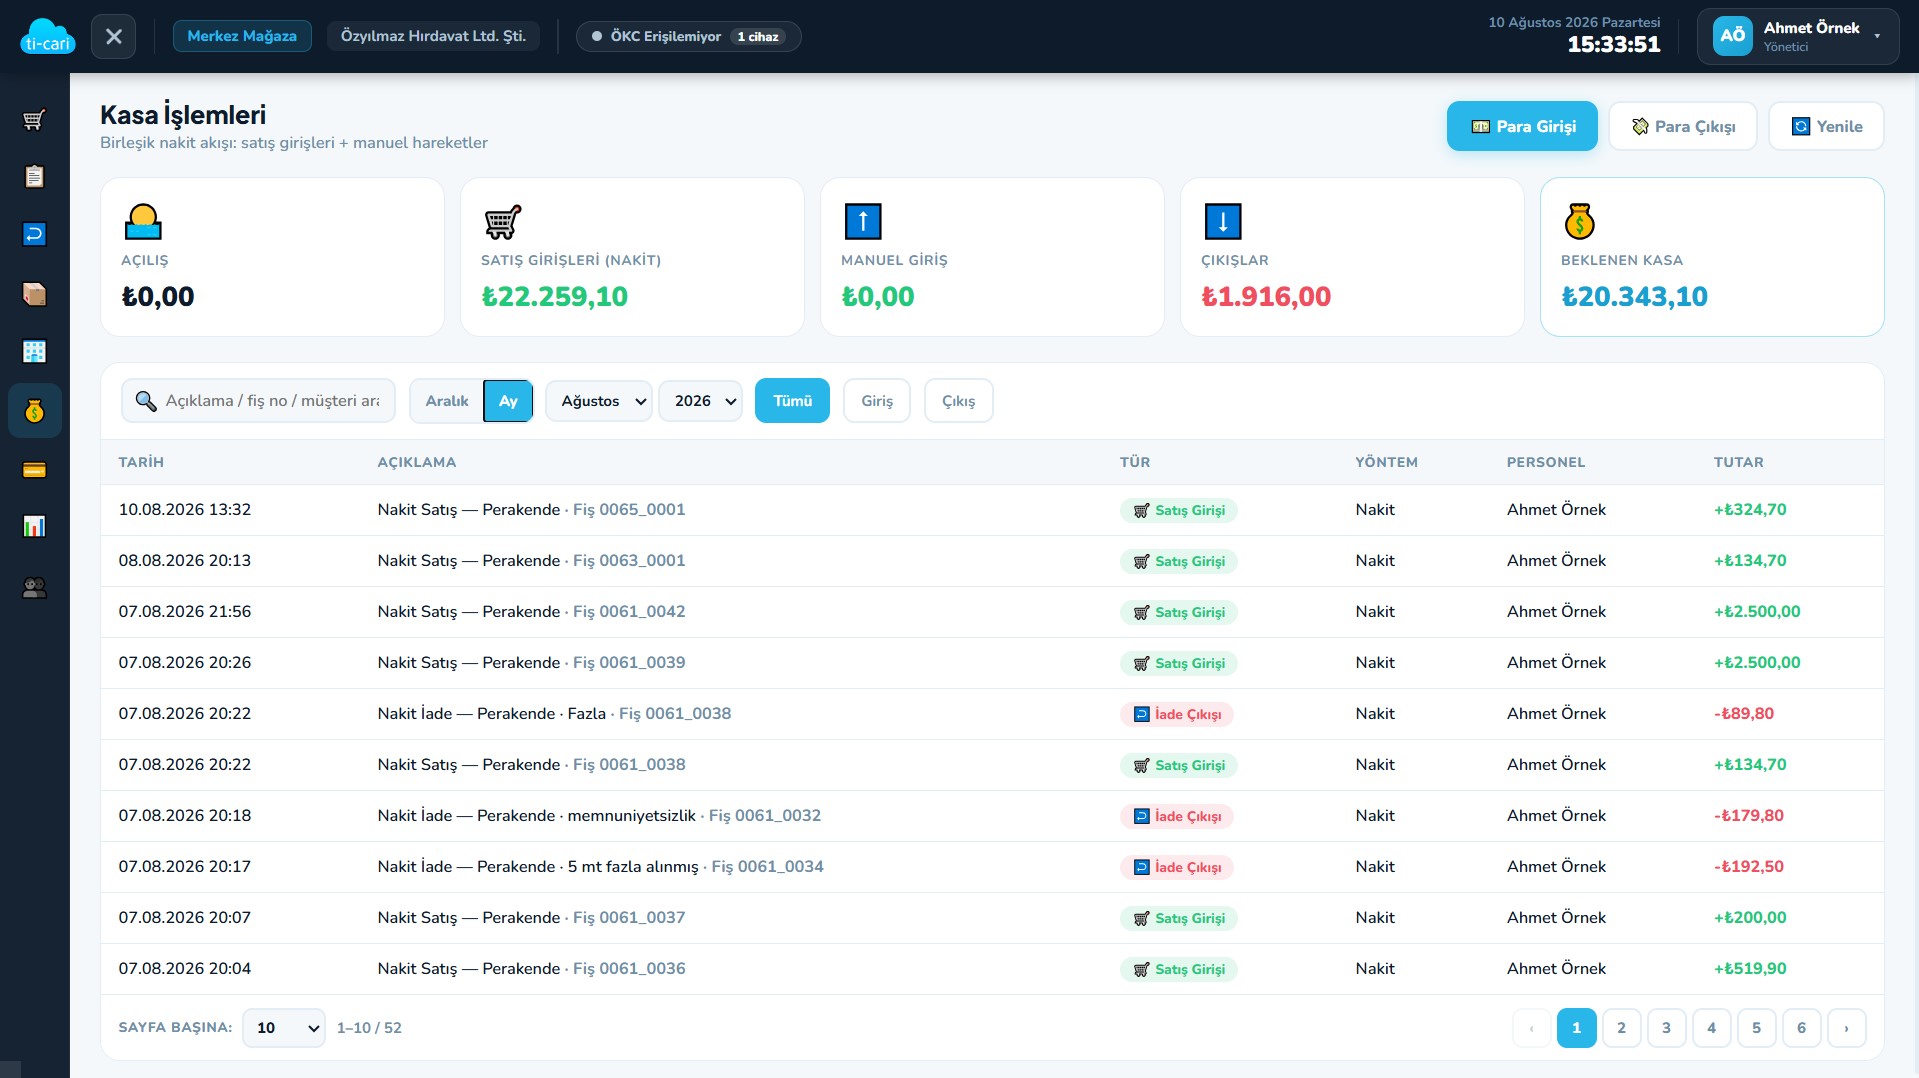Select the money bag Kasa sidebar icon
This screenshot has height=1078, width=1919.
click(x=34, y=411)
